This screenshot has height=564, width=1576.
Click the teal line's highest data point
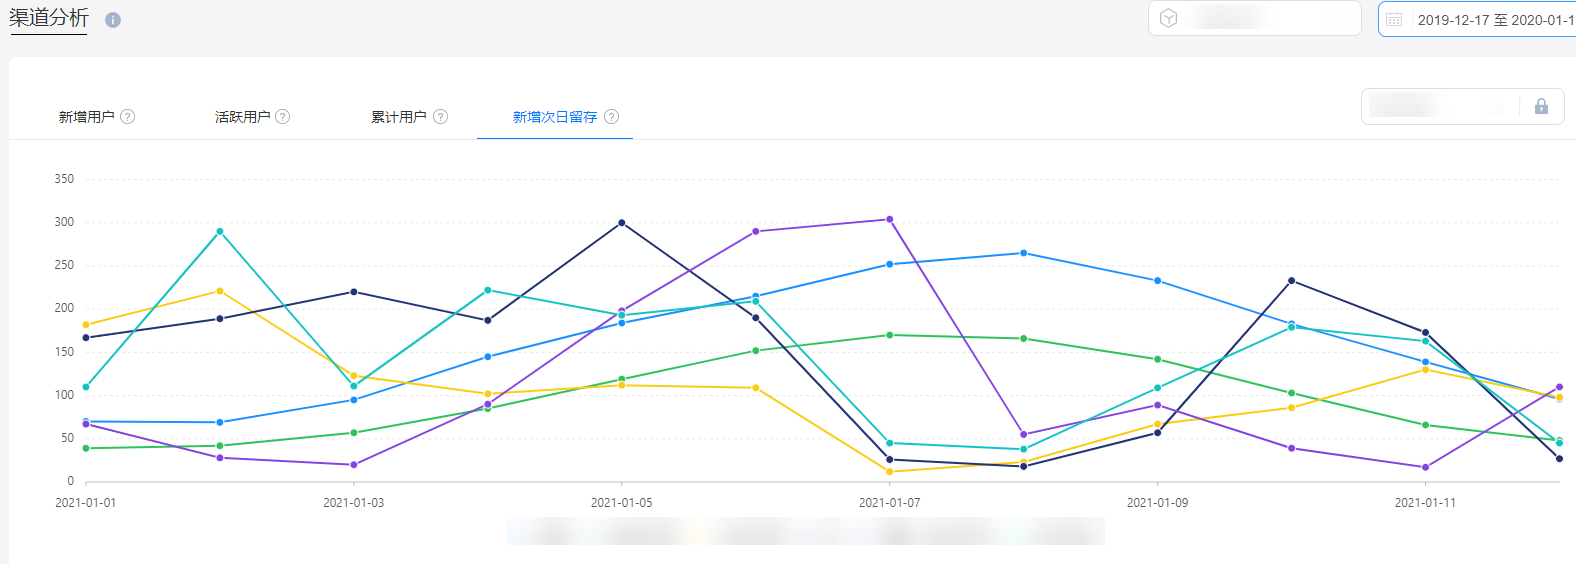[220, 231]
